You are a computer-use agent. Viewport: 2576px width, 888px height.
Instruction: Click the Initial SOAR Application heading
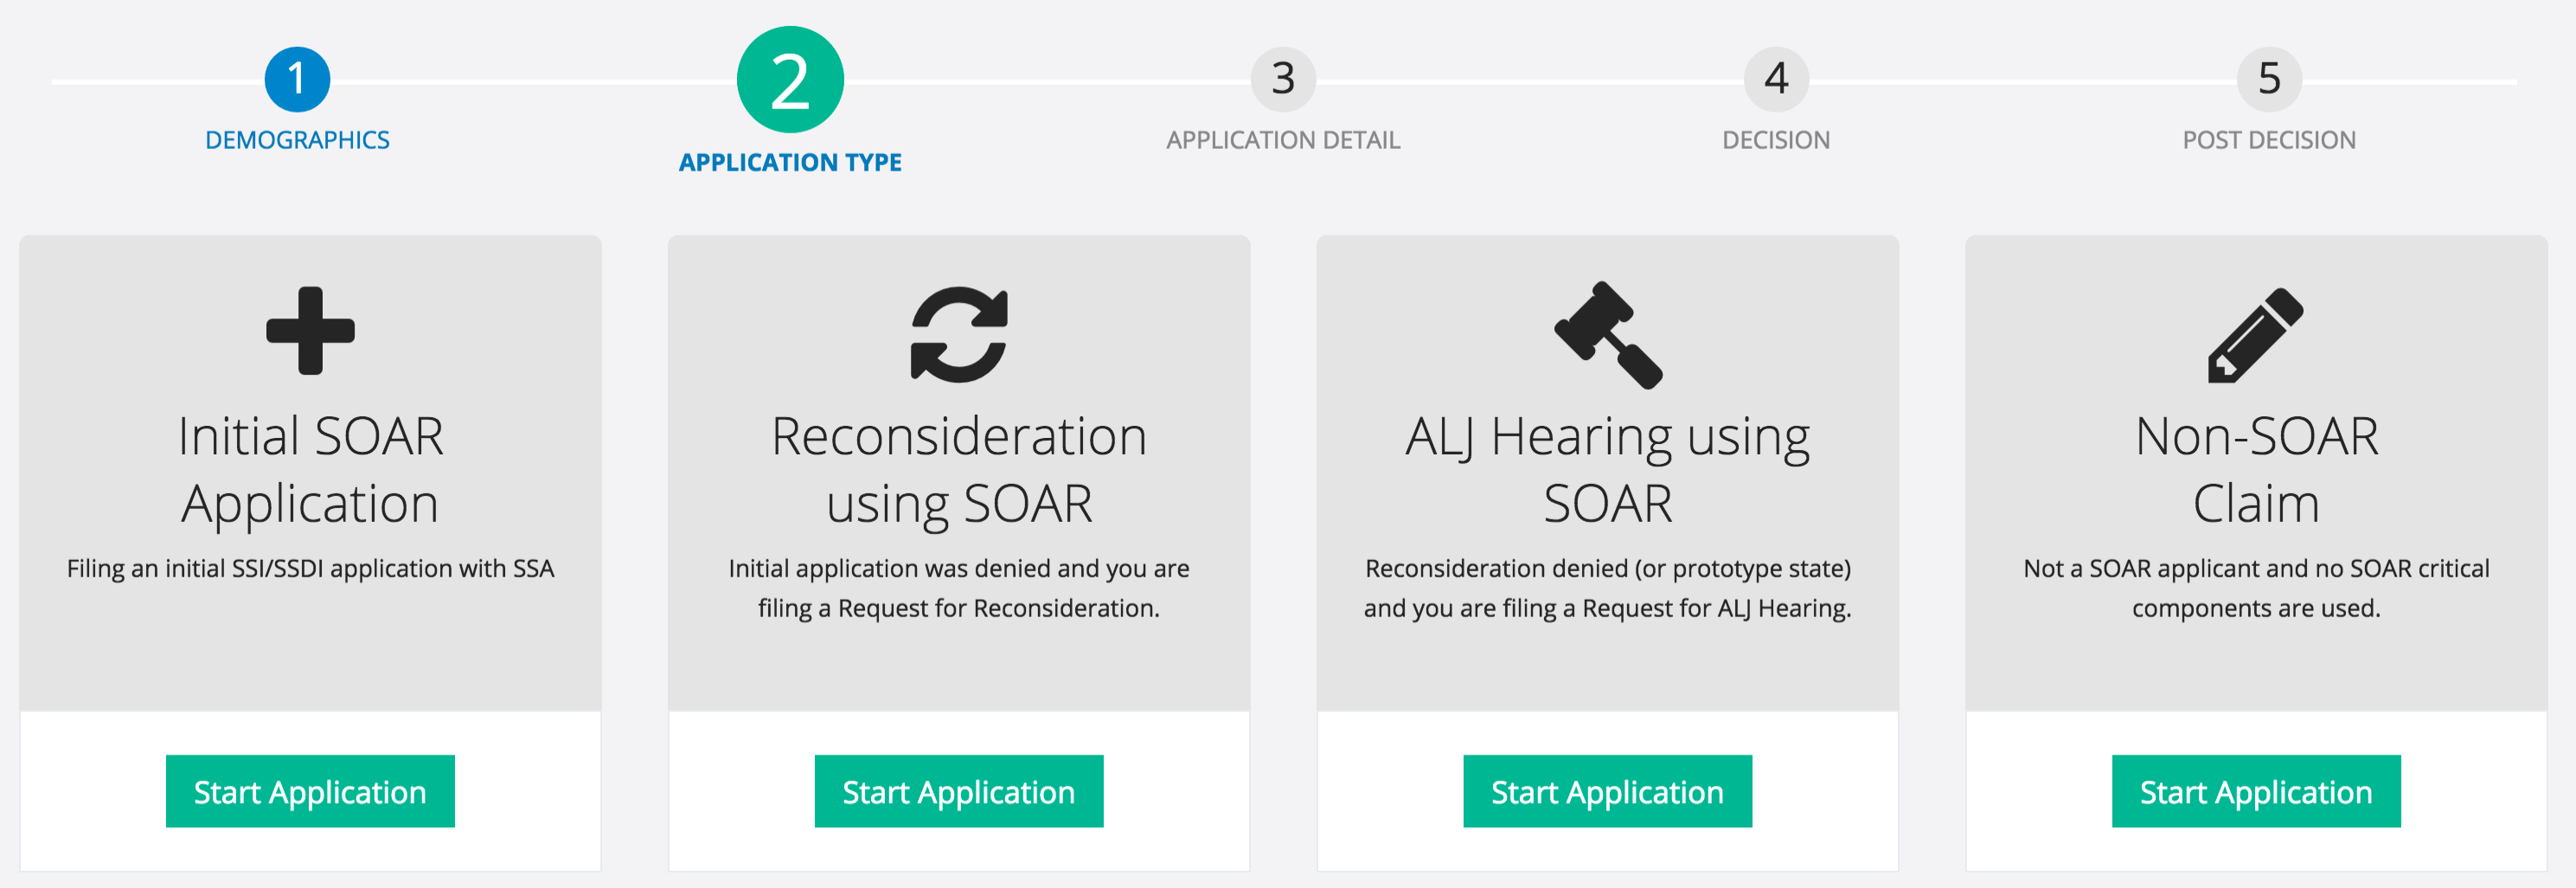tap(310, 470)
